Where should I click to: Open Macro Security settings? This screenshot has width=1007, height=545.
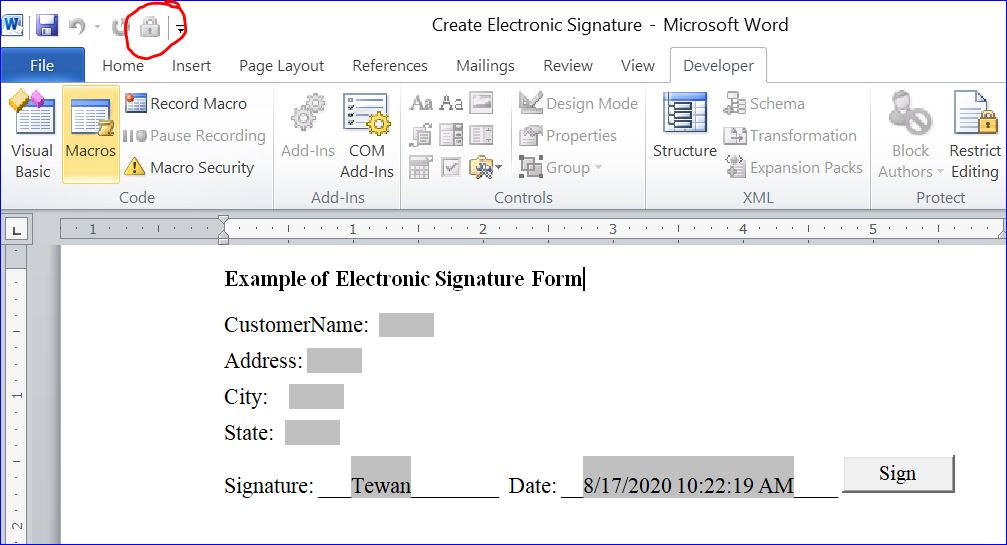tap(189, 168)
